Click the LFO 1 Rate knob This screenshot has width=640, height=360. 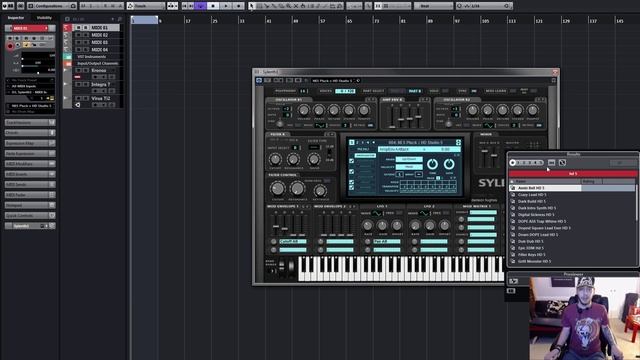point(367,225)
